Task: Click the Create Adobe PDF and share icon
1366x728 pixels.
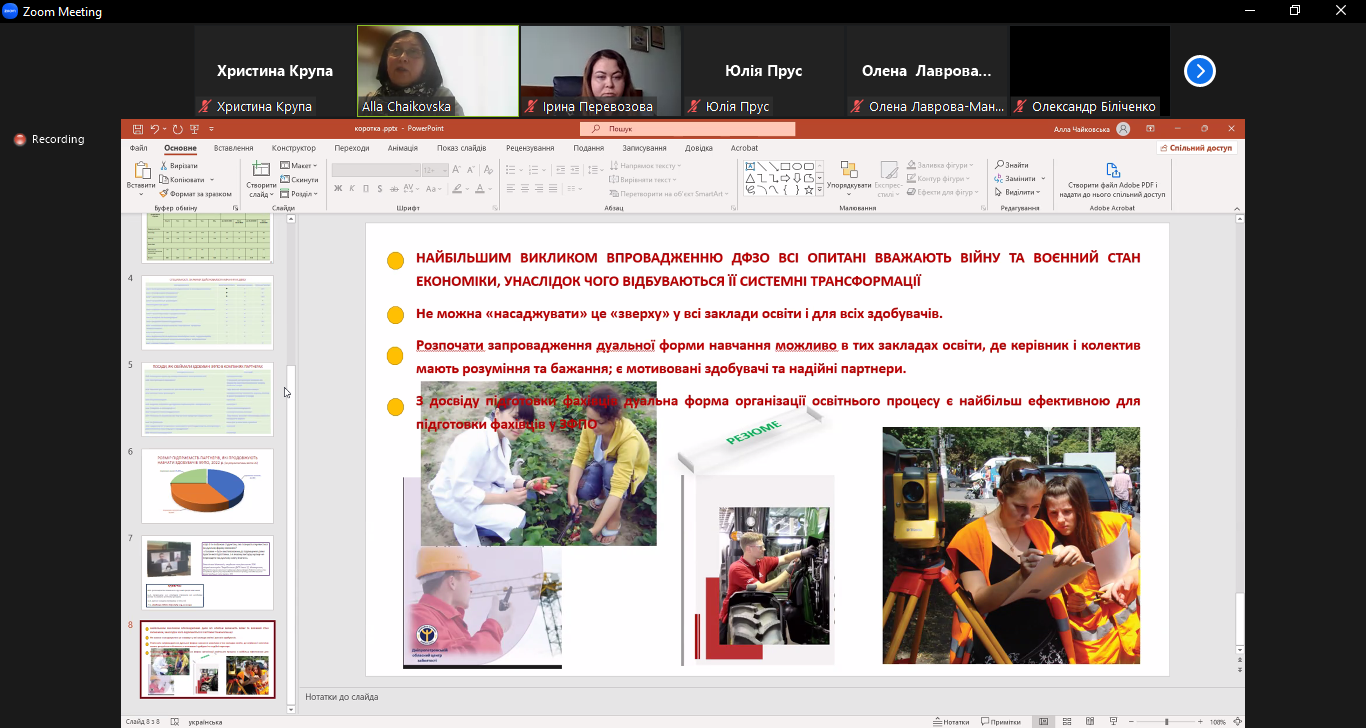Action: click(x=1112, y=171)
